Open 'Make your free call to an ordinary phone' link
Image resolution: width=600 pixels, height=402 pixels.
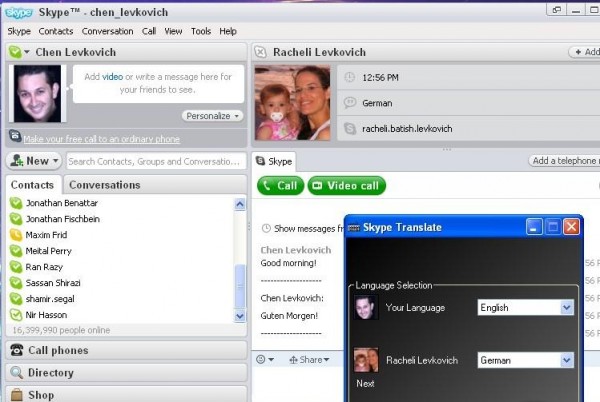tap(101, 139)
